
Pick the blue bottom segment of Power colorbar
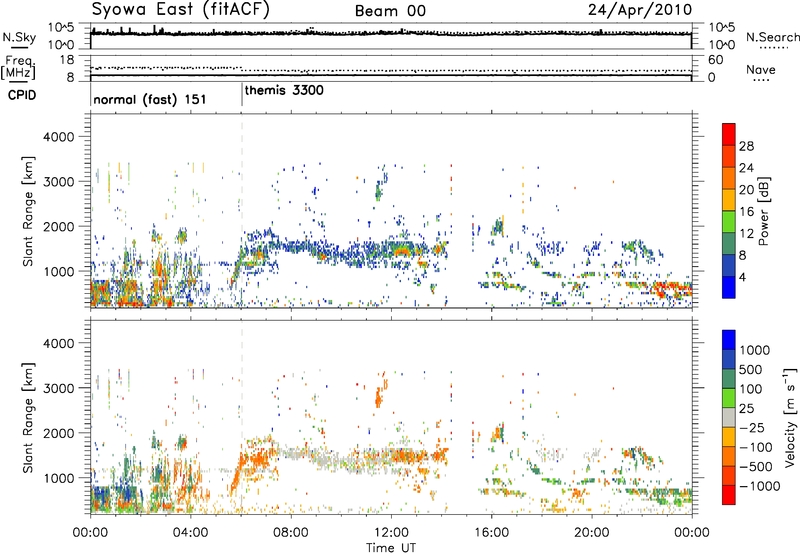(729, 287)
